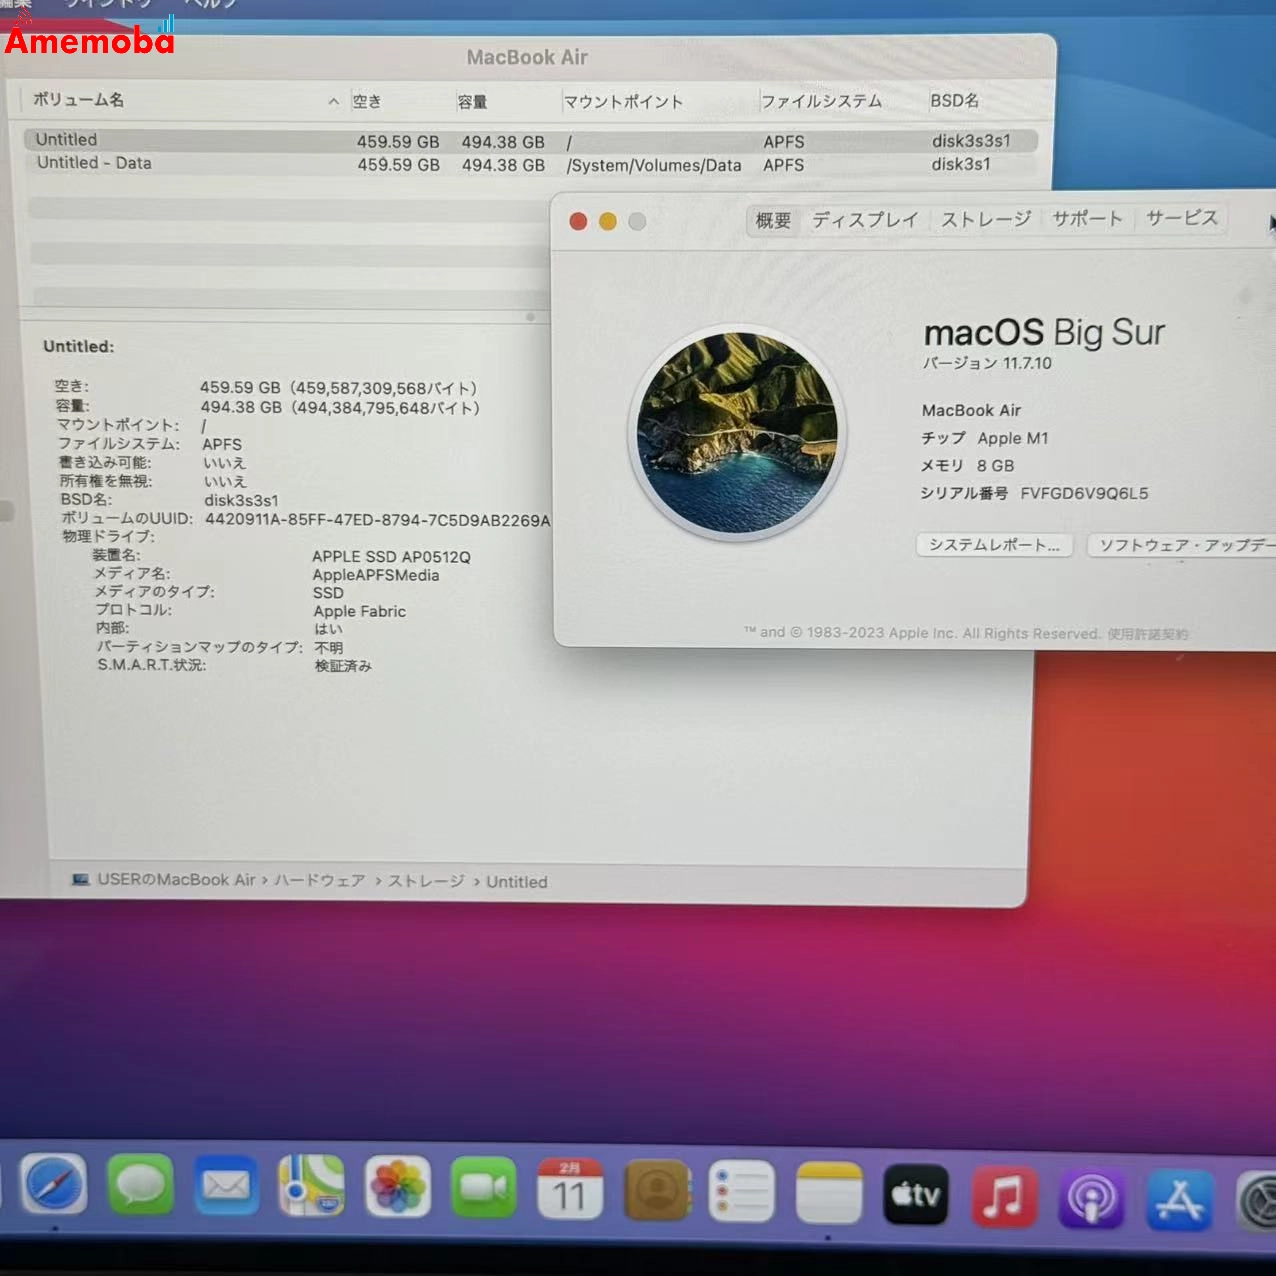Toggle the ボリューム名 column sort arrow
This screenshot has width=1276, height=1276.
(x=333, y=100)
